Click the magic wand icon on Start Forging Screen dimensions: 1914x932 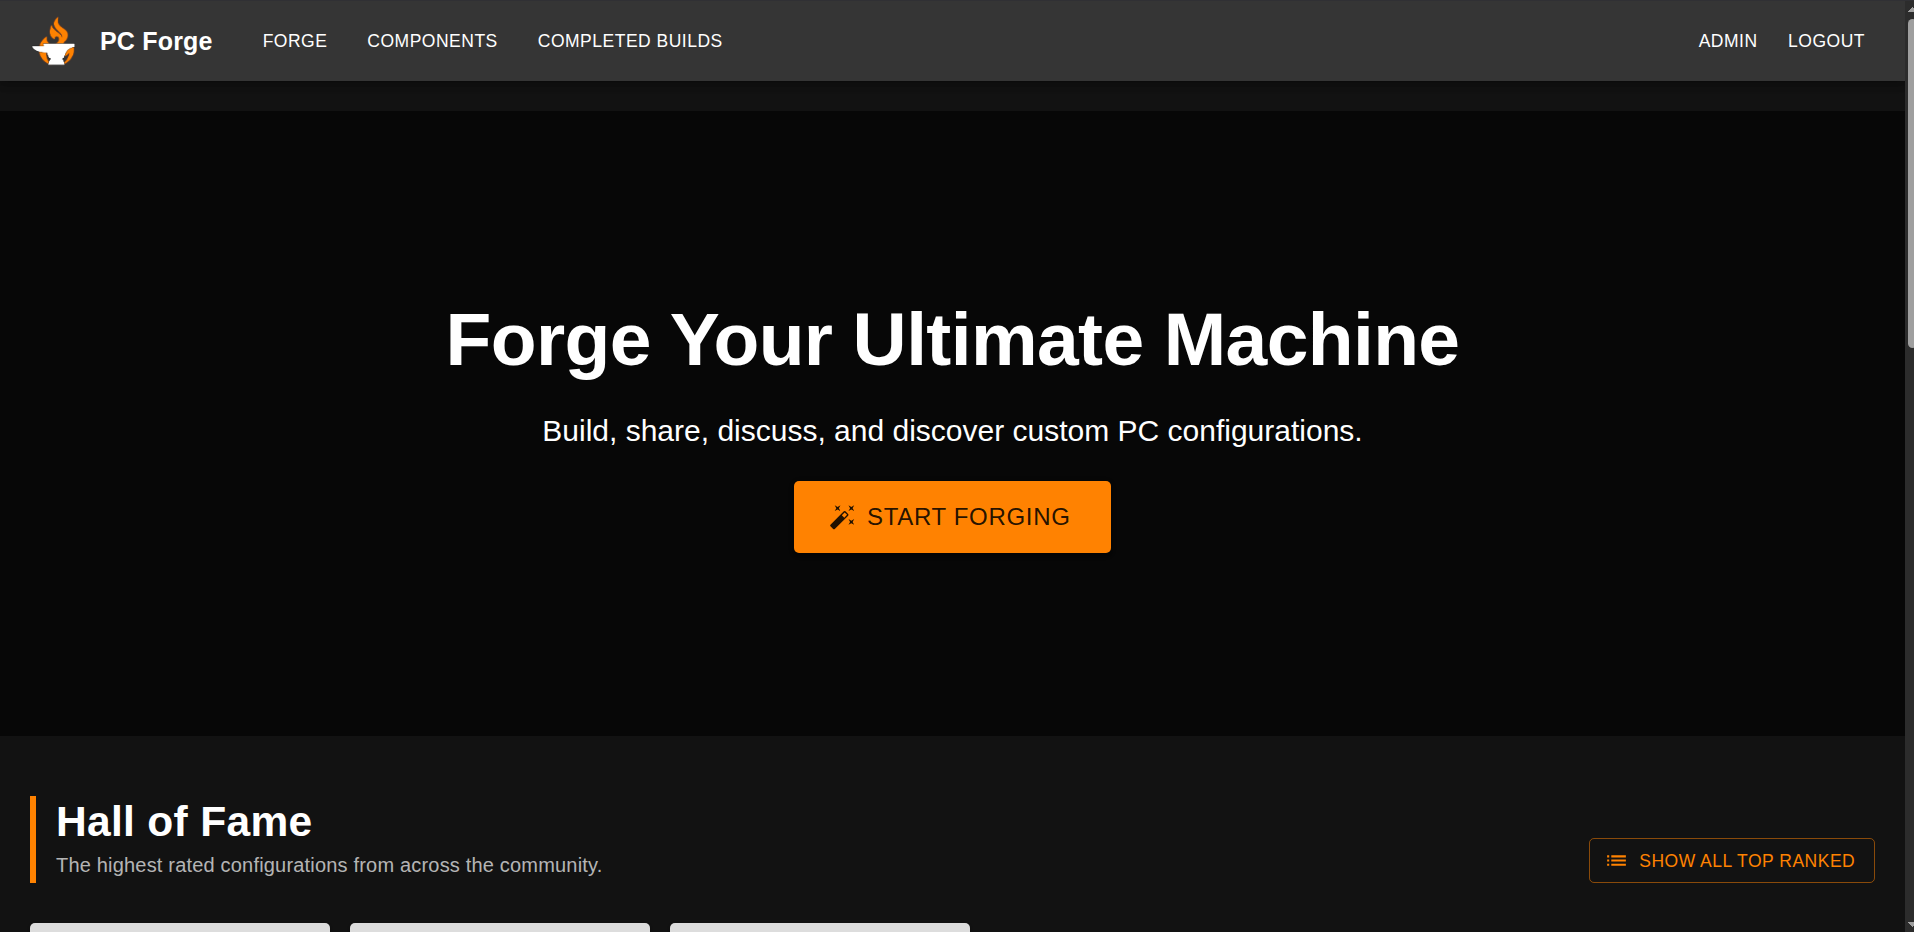842,517
